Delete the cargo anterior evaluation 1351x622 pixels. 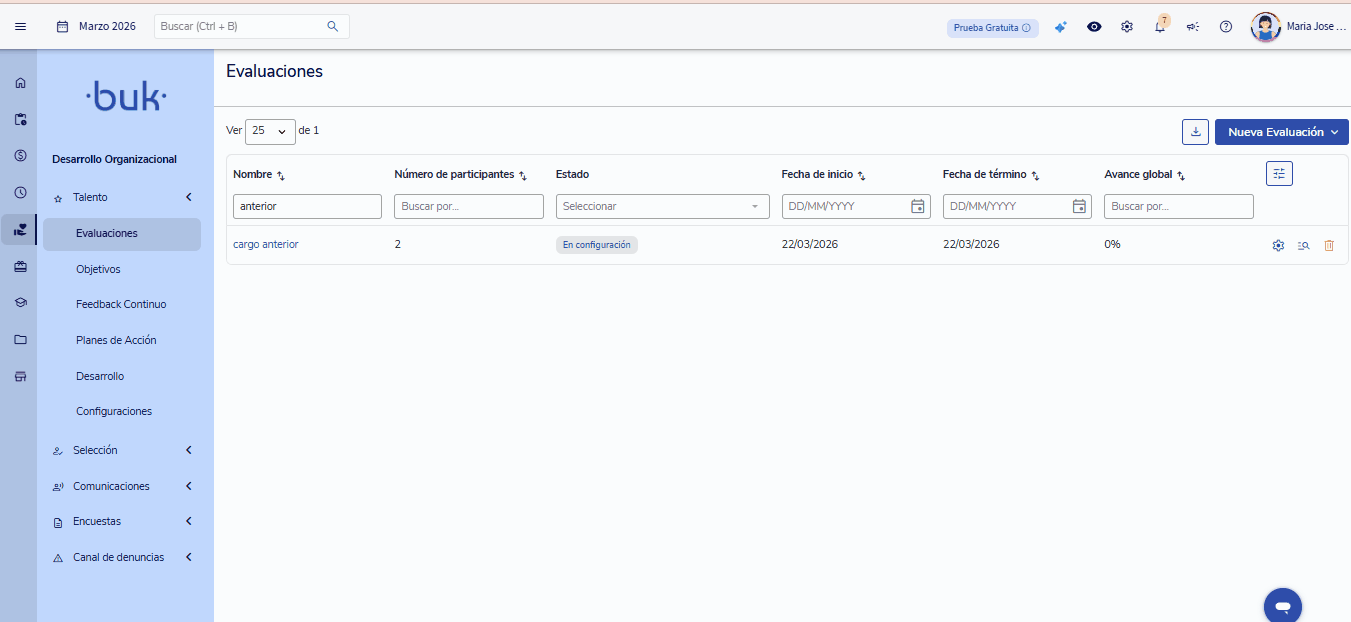(x=1329, y=245)
